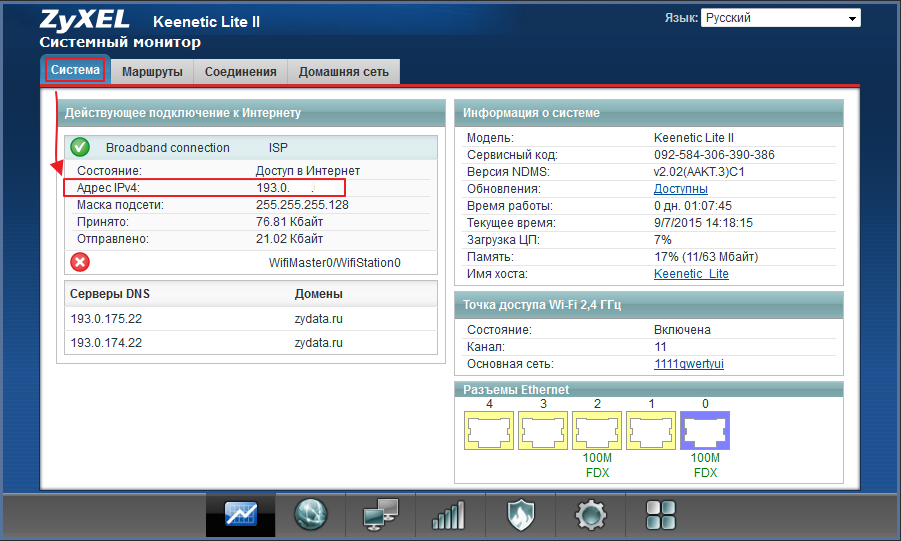Open the System Monitor icon in bottom bar
The height and width of the screenshot is (541, 901).
241,514
